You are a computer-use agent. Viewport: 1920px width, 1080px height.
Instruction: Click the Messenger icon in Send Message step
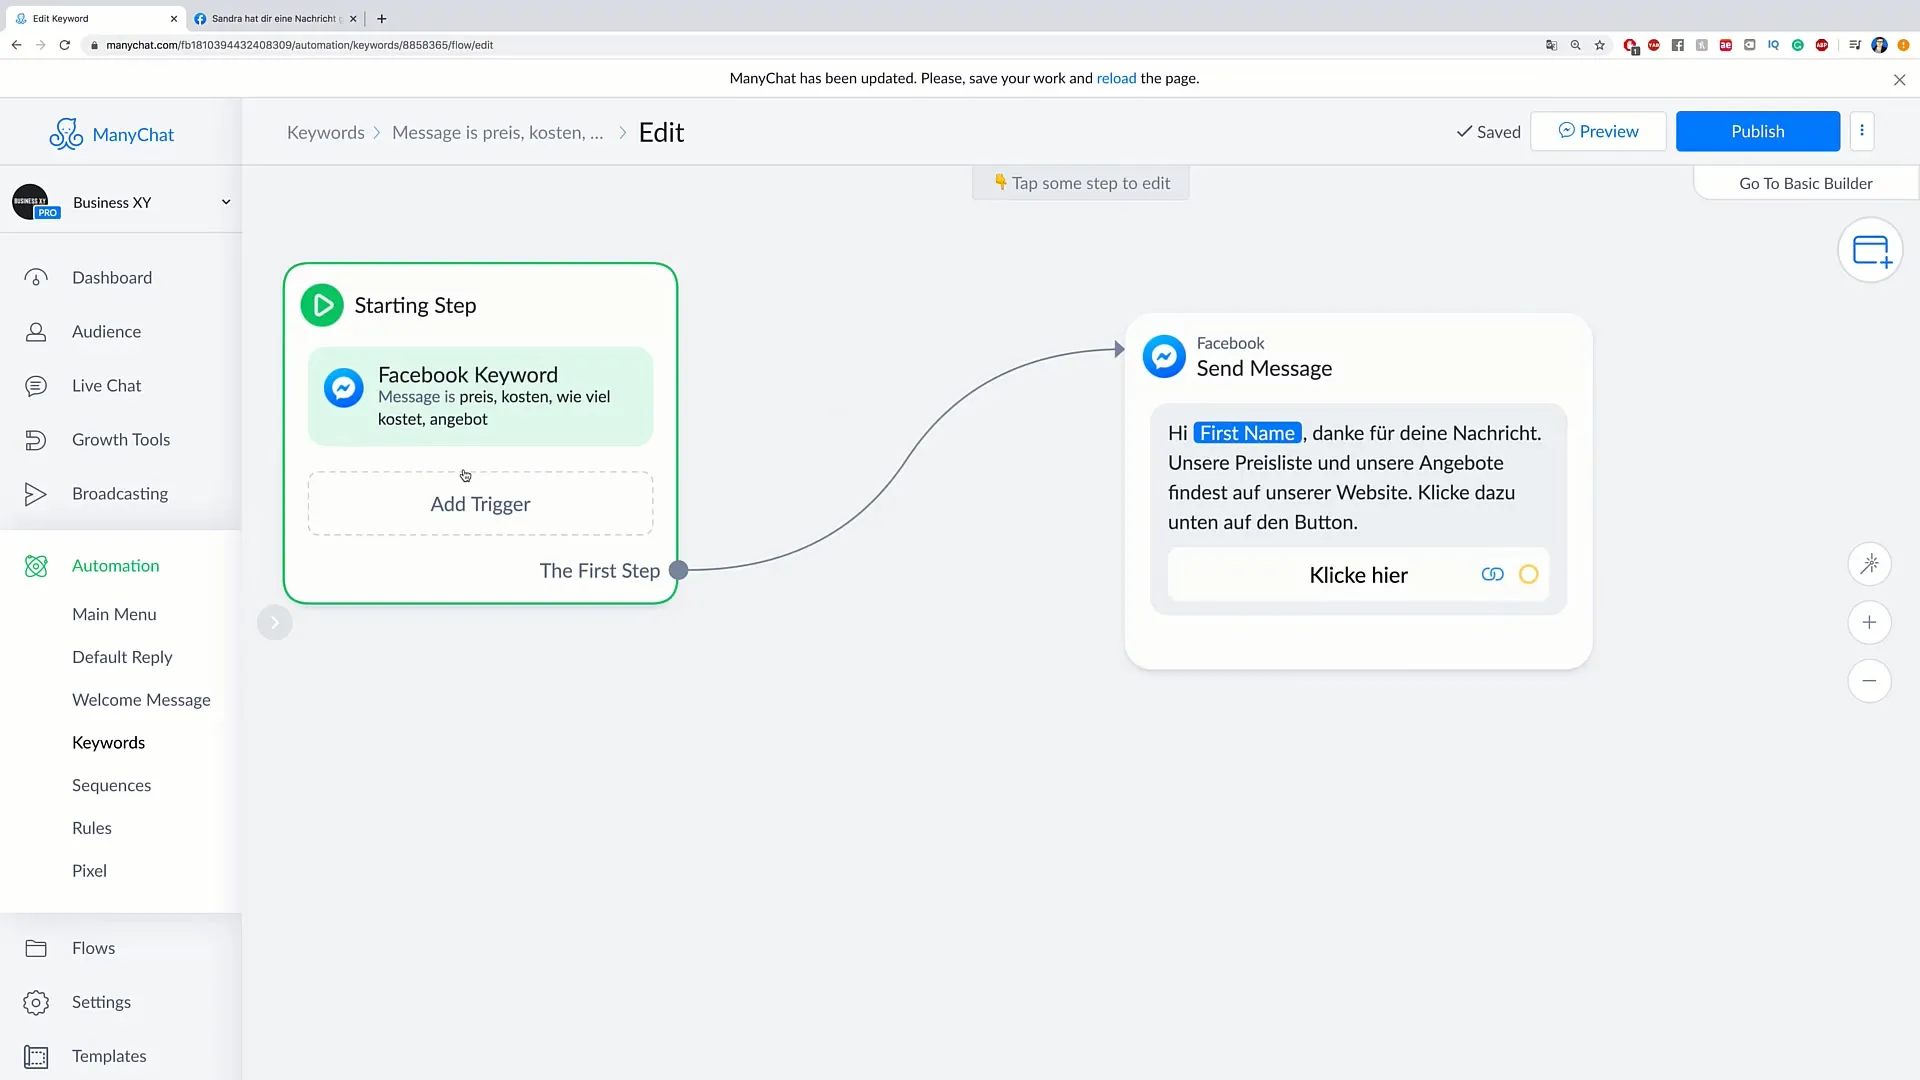tap(1164, 356)
